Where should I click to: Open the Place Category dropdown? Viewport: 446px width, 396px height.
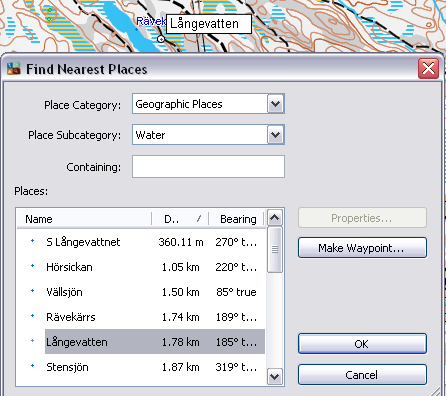click(x=275, y=104)
